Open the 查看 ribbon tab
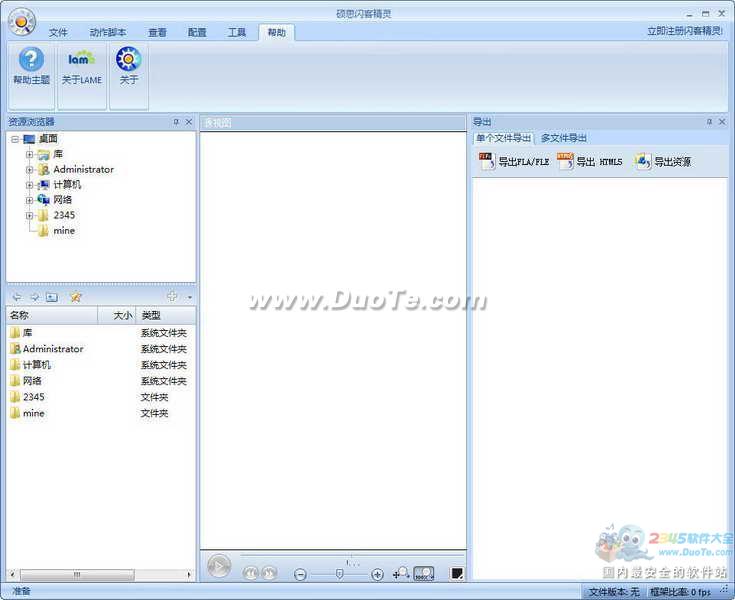Viewport: 735px width, 600px height. tap(158, 32)
